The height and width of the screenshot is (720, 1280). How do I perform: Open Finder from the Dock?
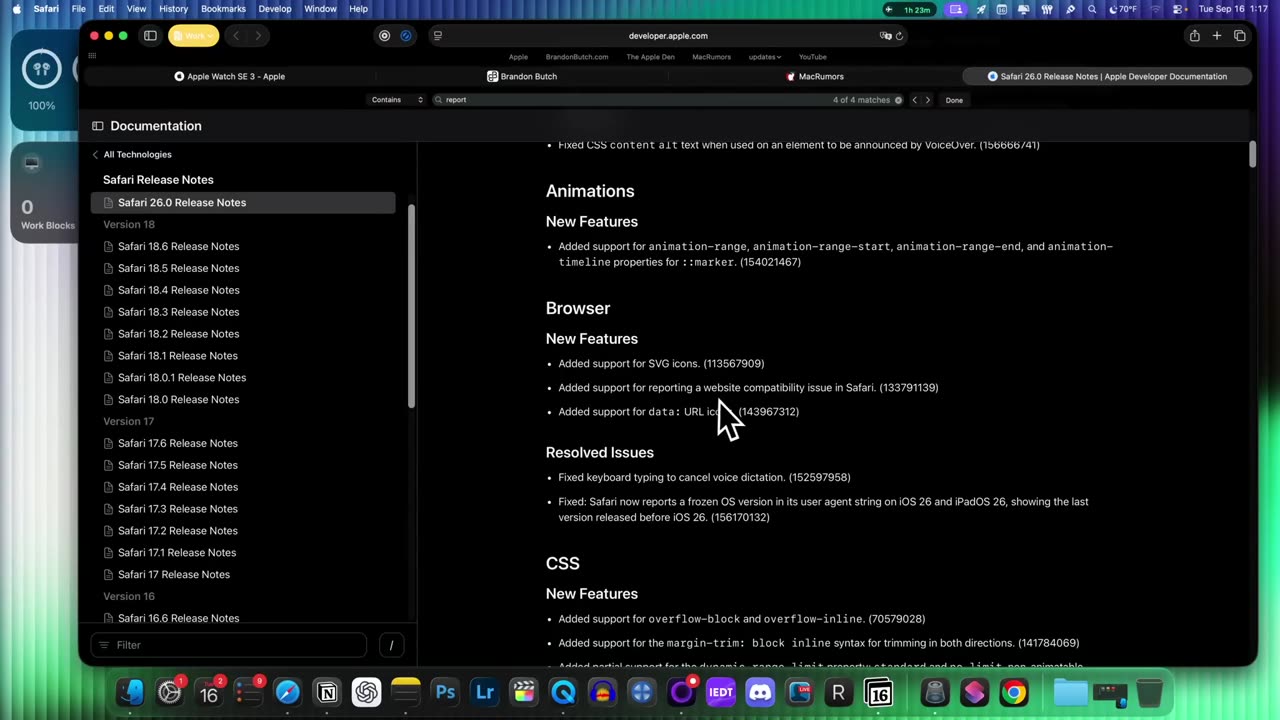pyautogui.click(x=130, y=692)
